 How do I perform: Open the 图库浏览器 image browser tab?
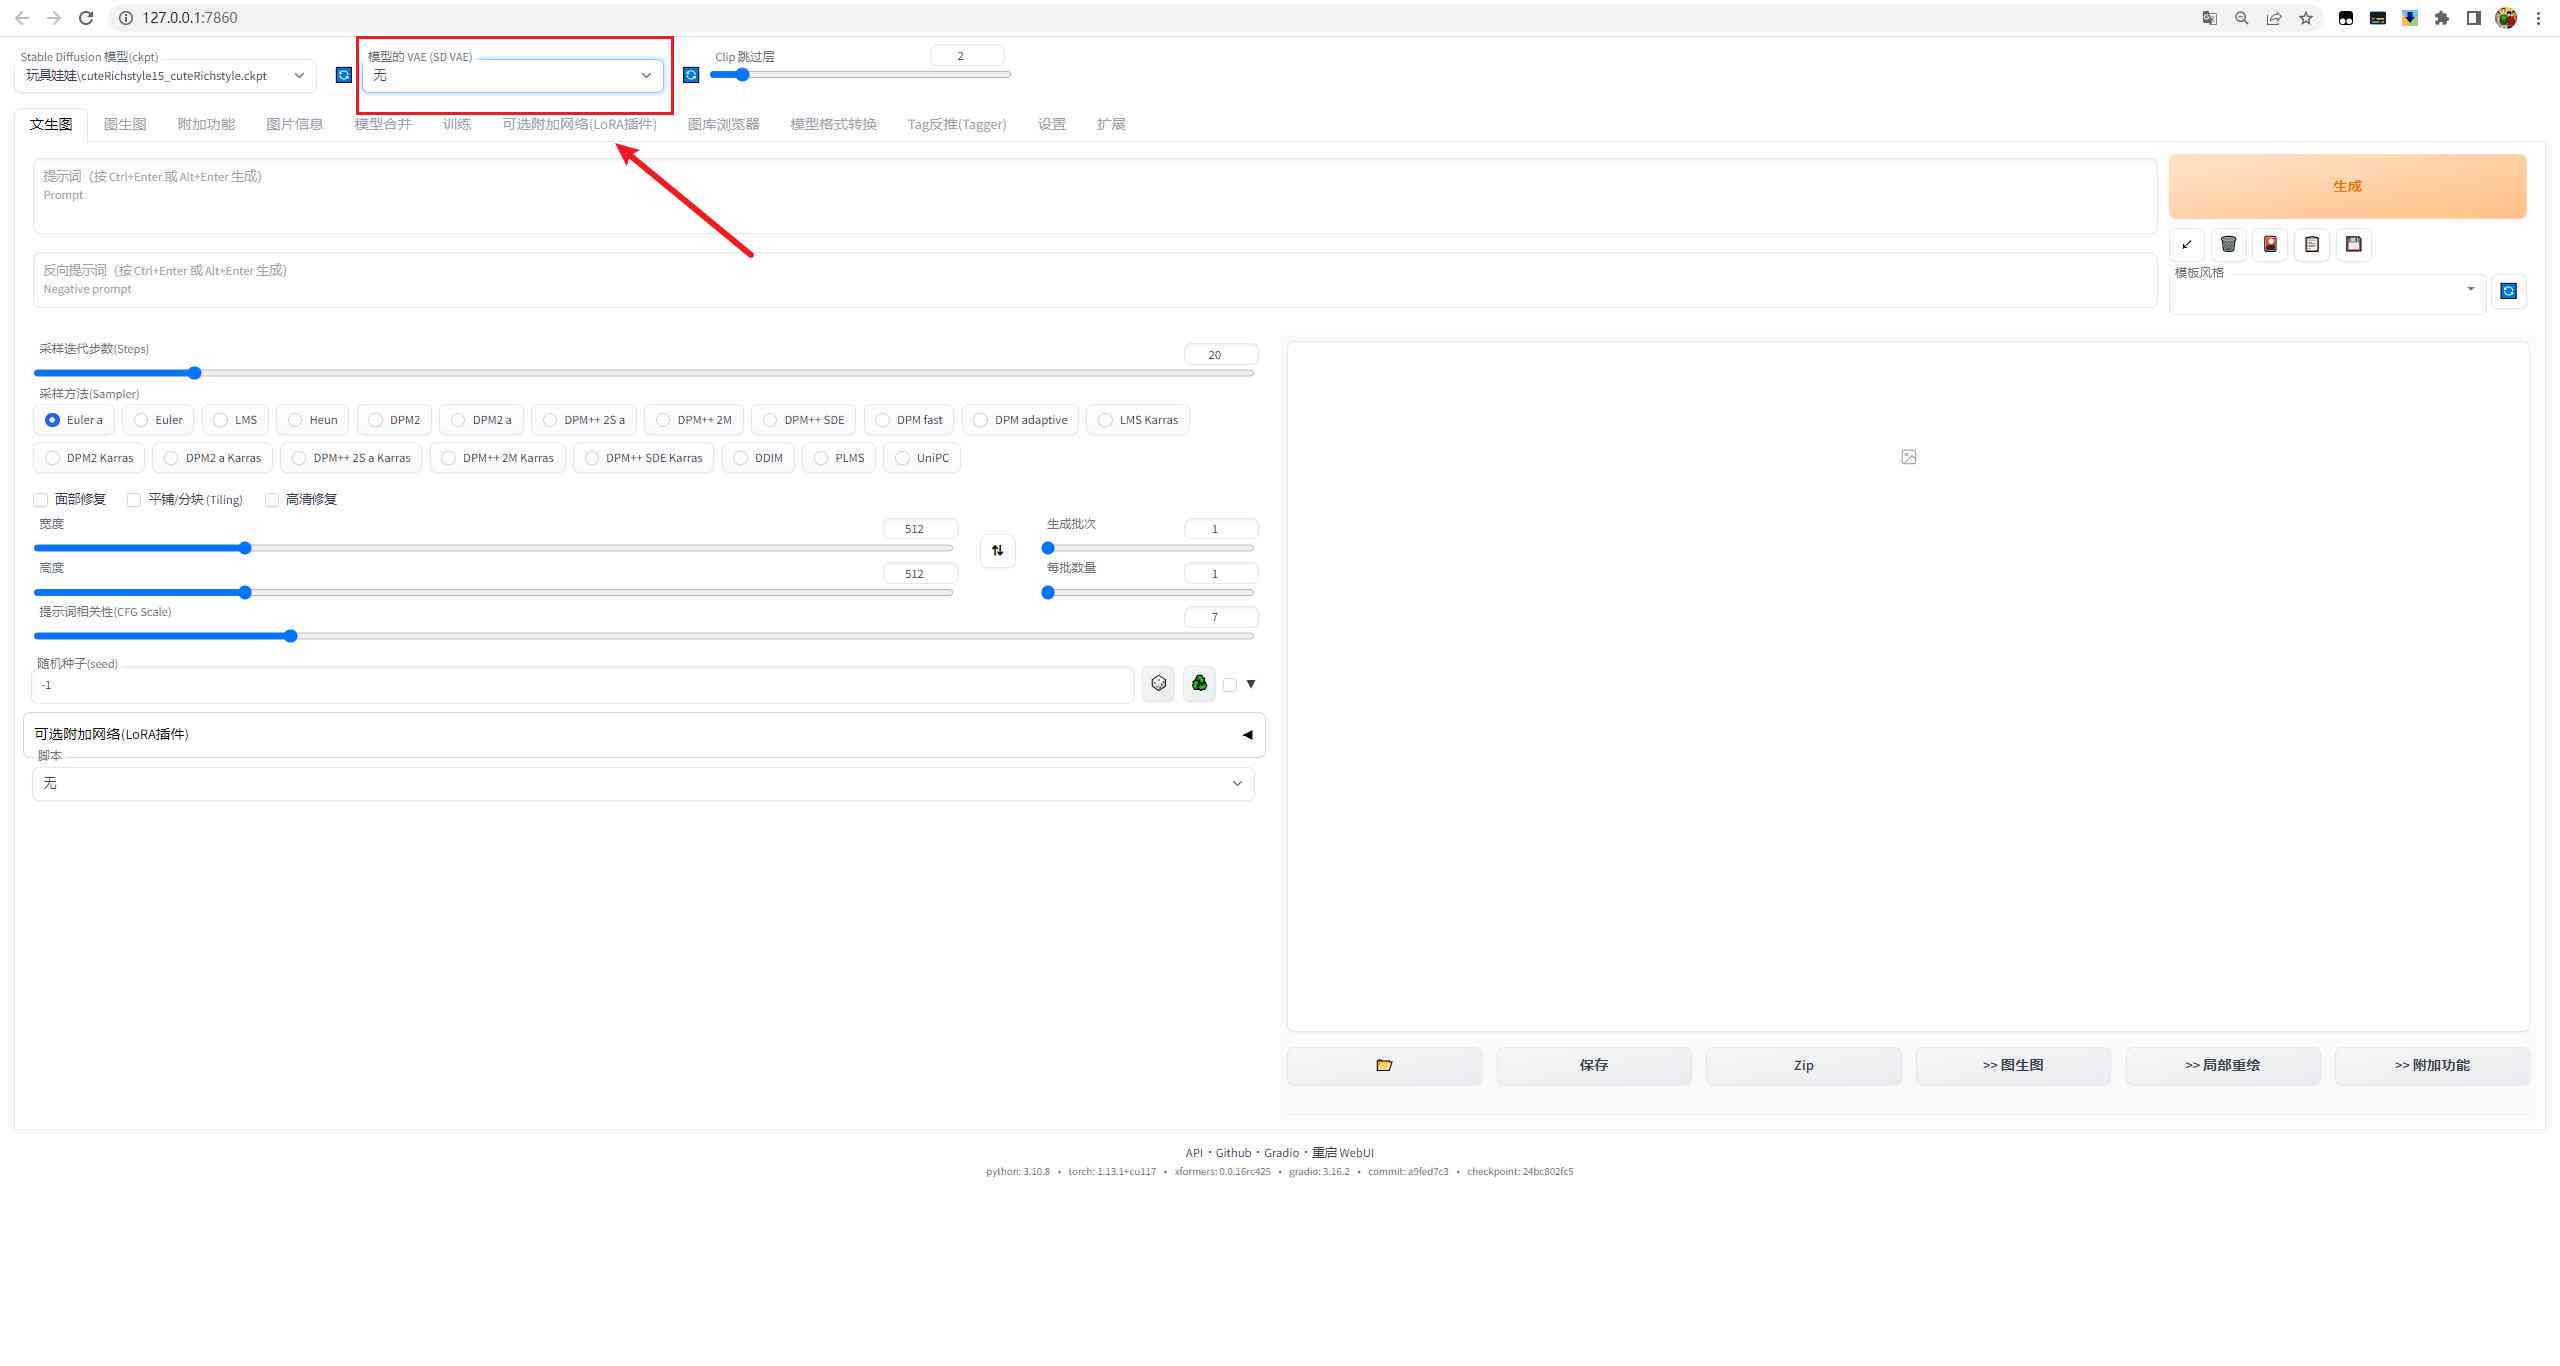[x=724, y=124]
